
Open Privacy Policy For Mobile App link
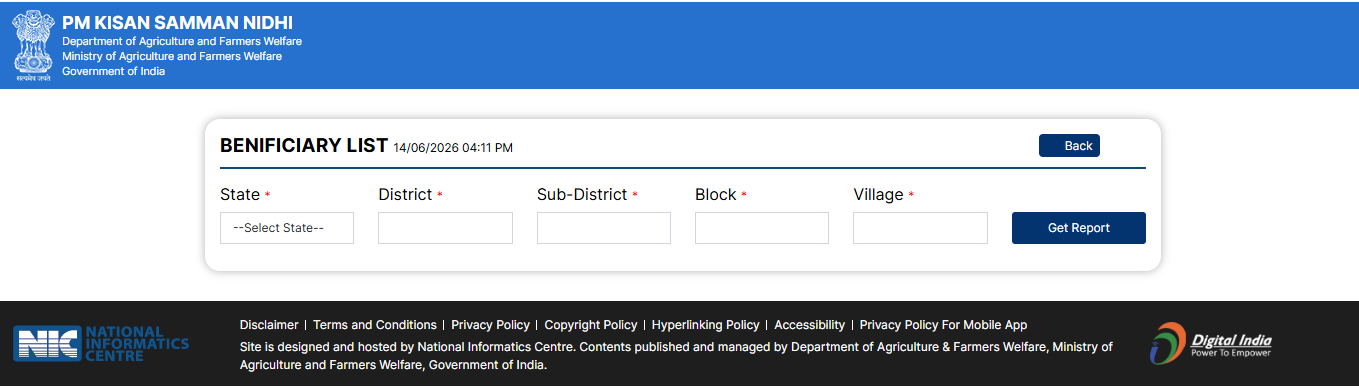[x=943, y=325]
